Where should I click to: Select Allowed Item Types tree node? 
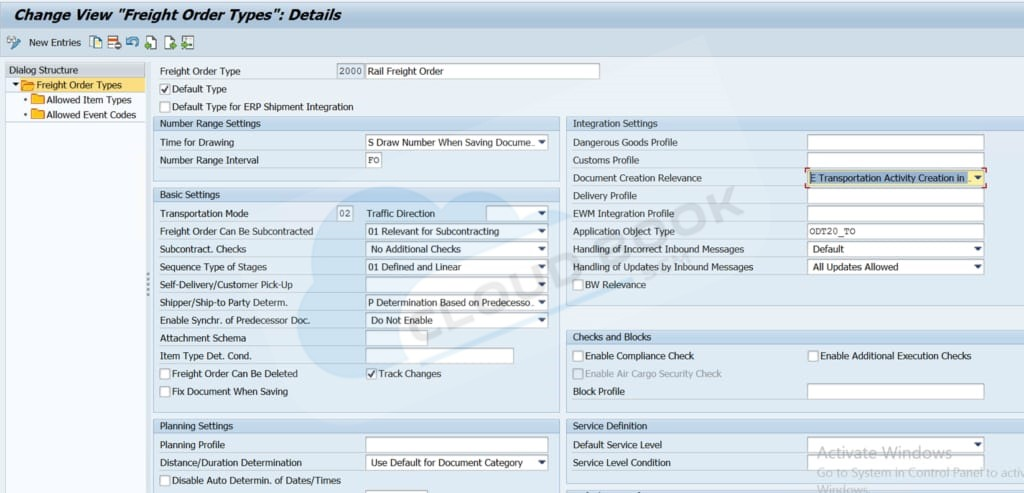89,100
